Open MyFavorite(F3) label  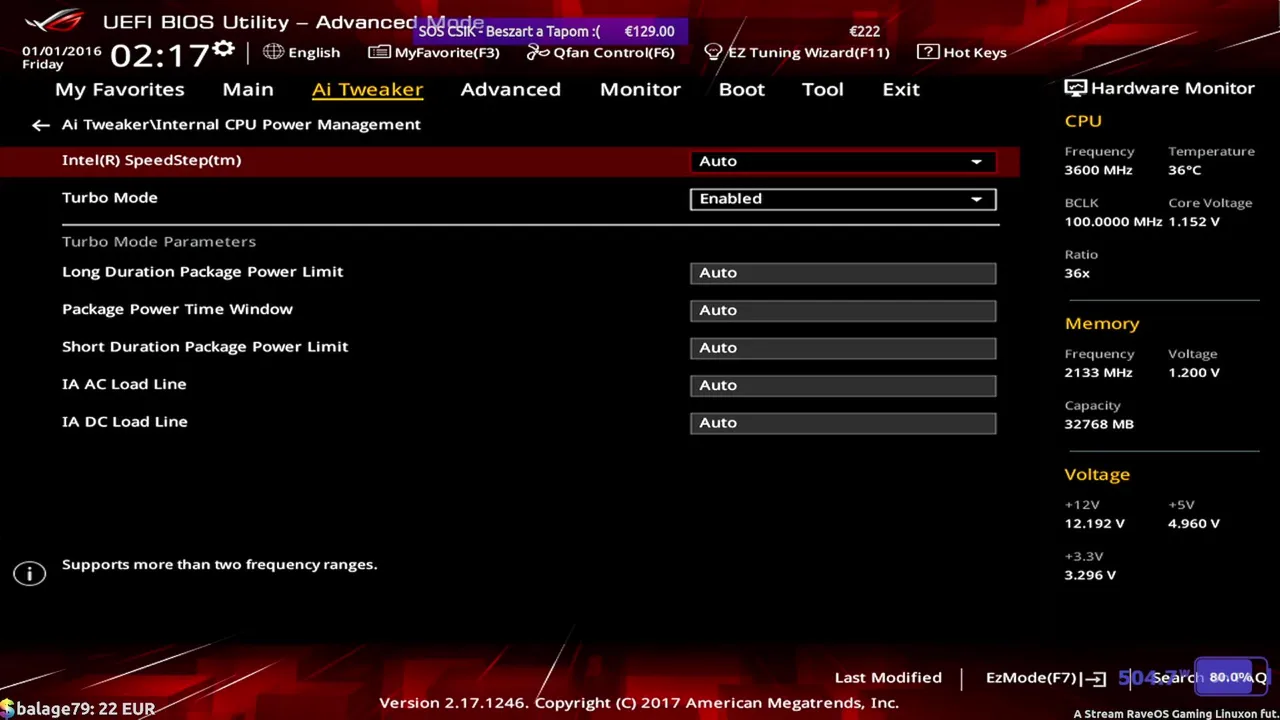click(447, 52)
